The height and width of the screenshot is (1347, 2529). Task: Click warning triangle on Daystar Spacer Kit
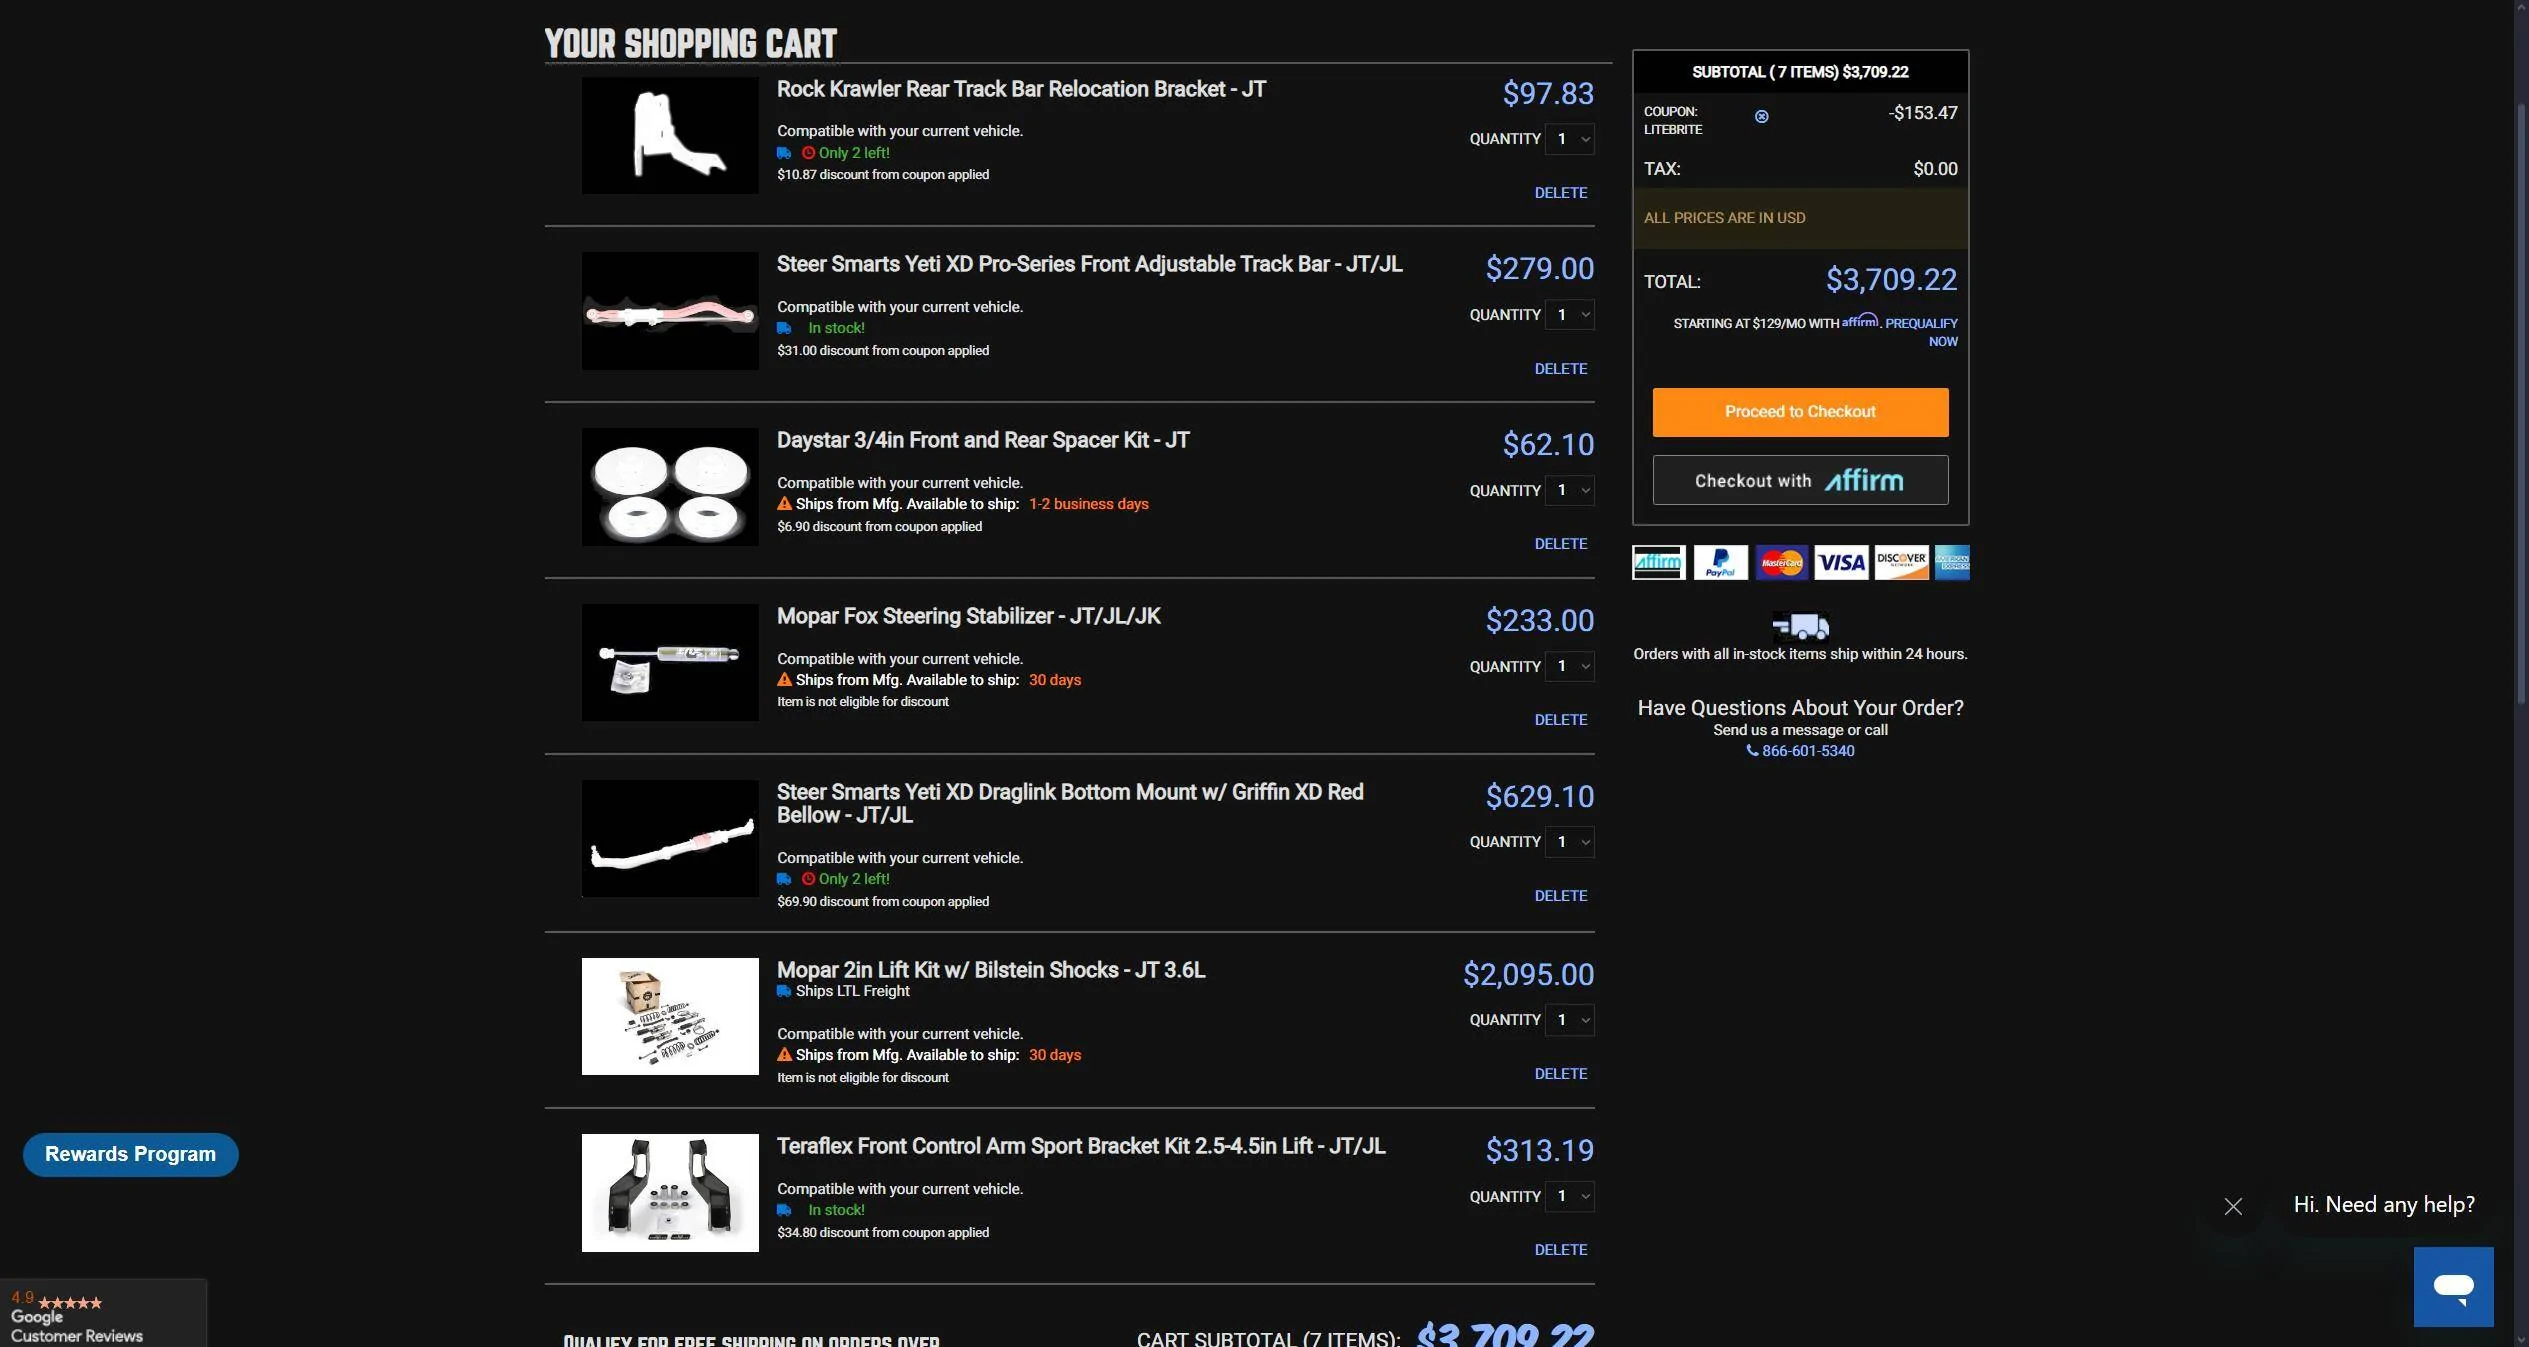pyautogui.click(x=784, y=504)
